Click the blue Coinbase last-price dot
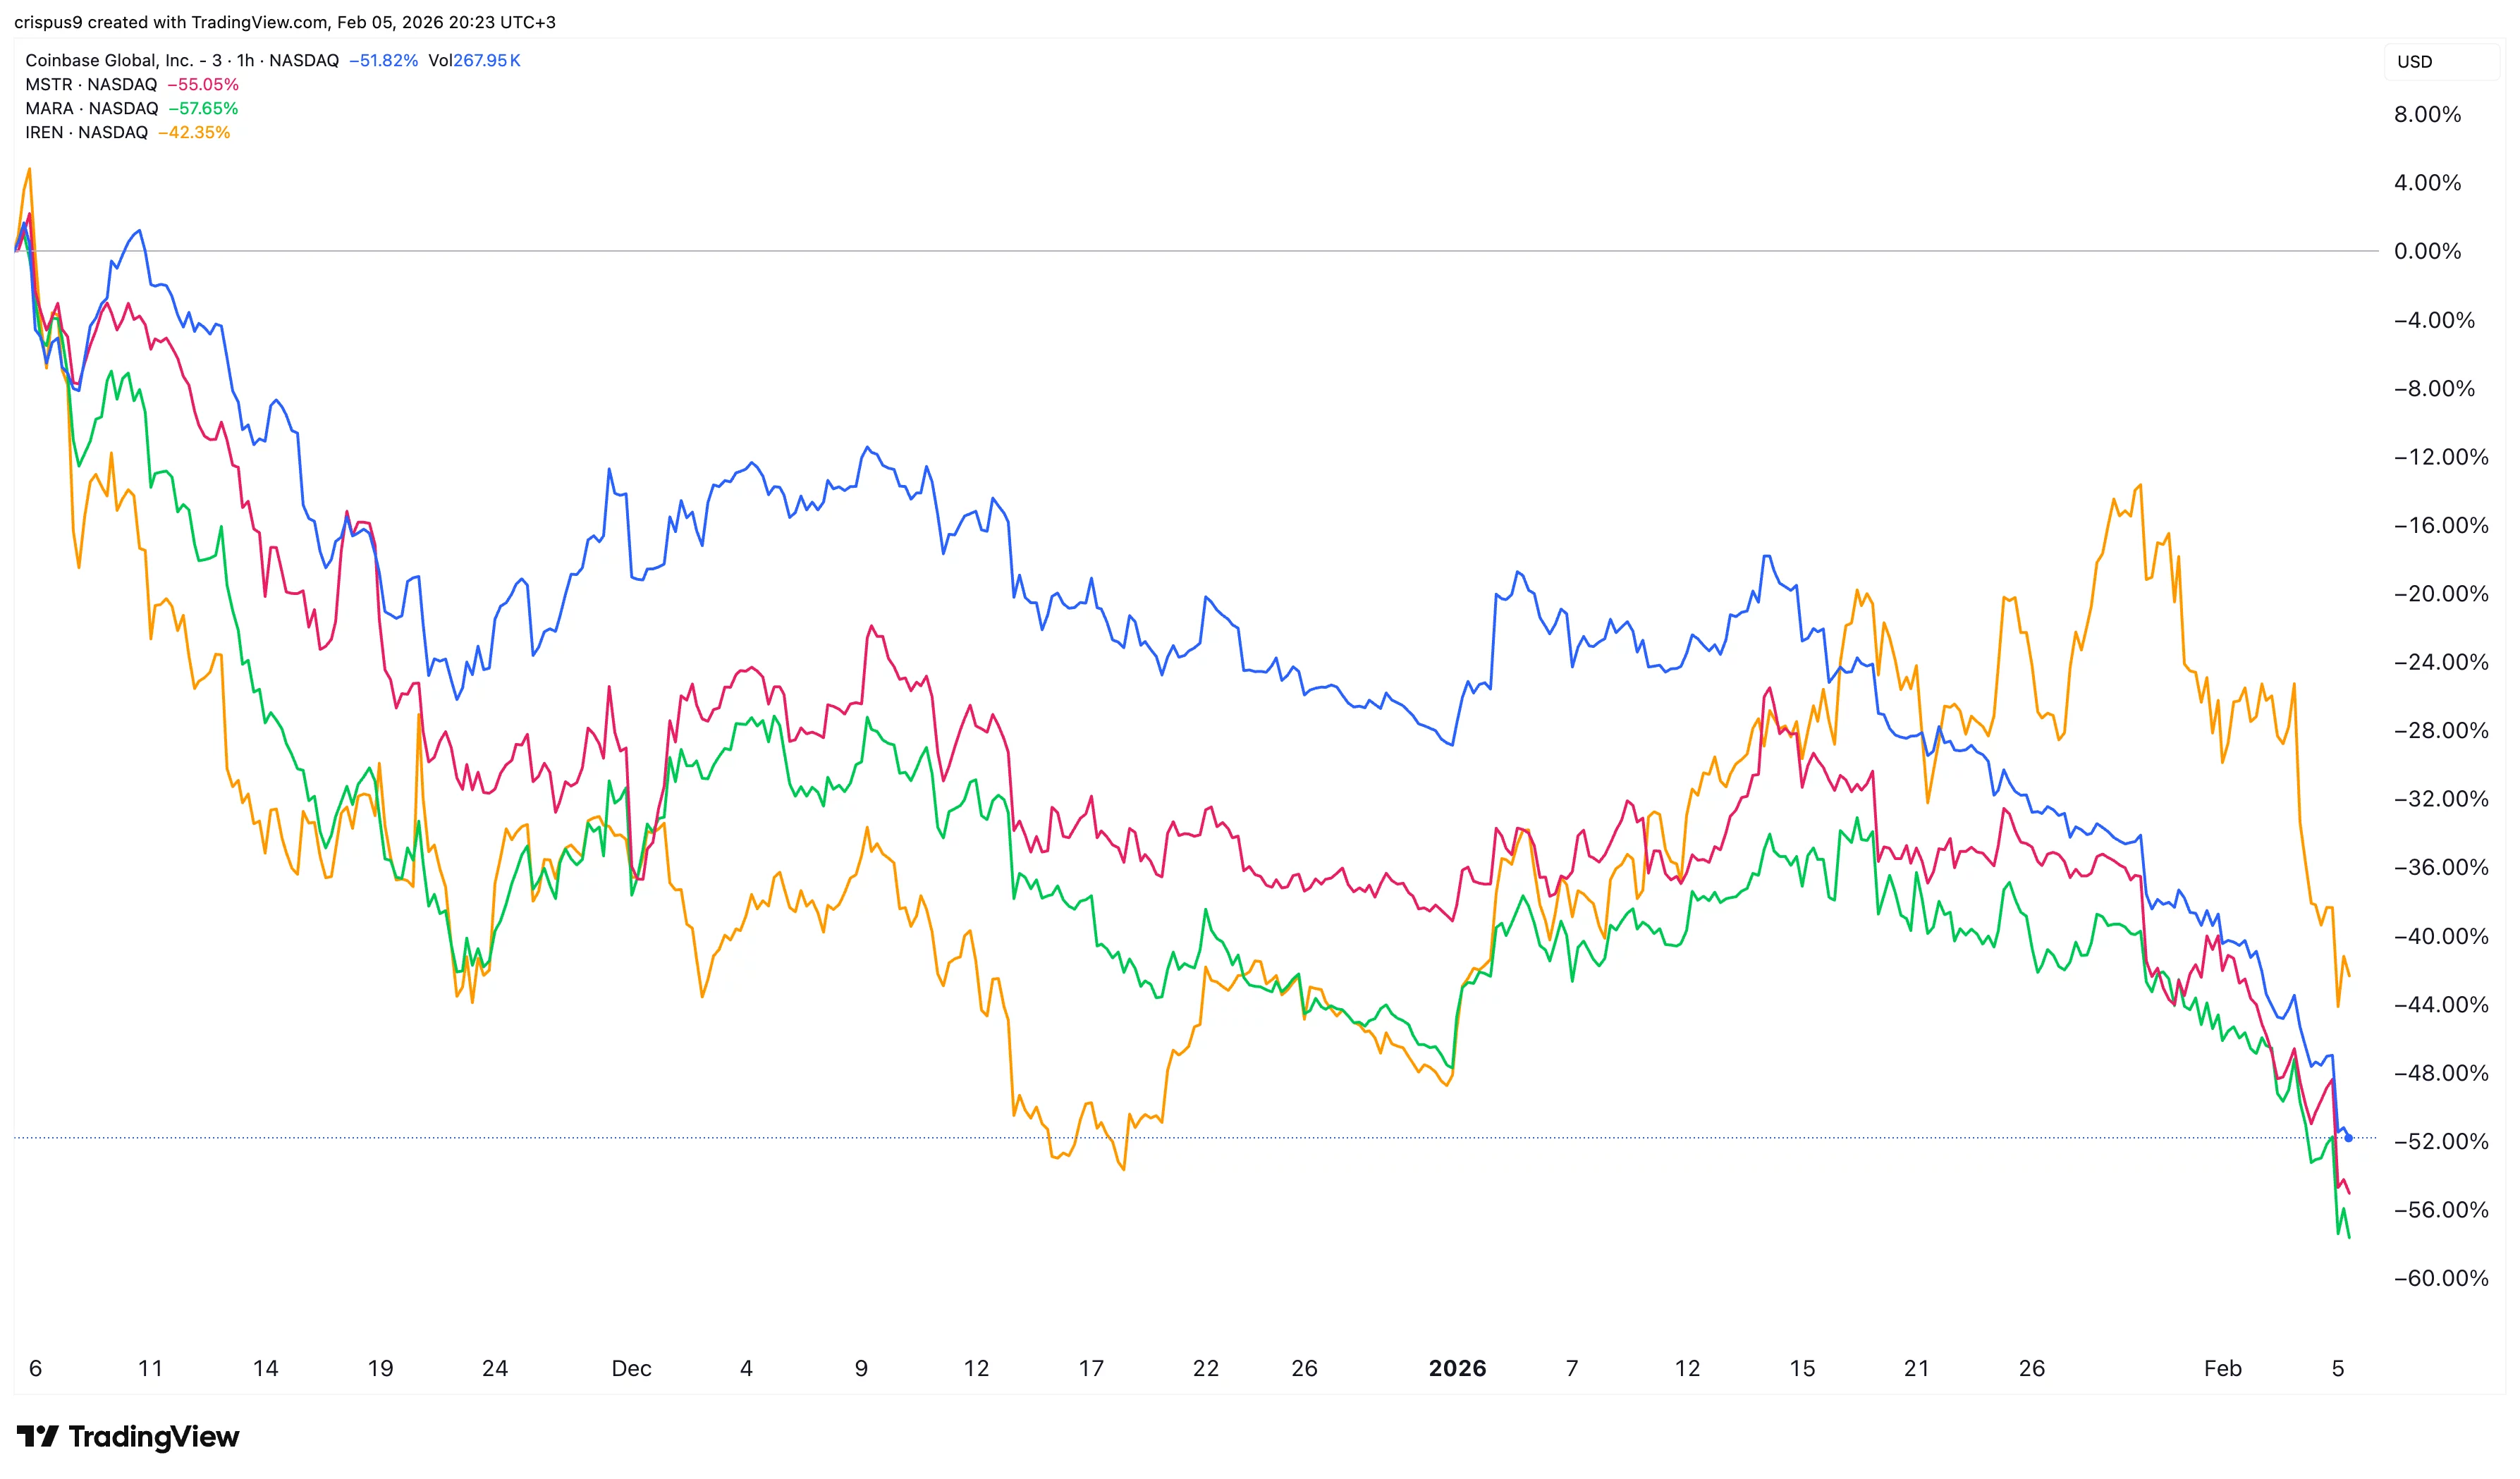The width and height of the screenshot is (2520, 1479). (x=2349, y=1138)
